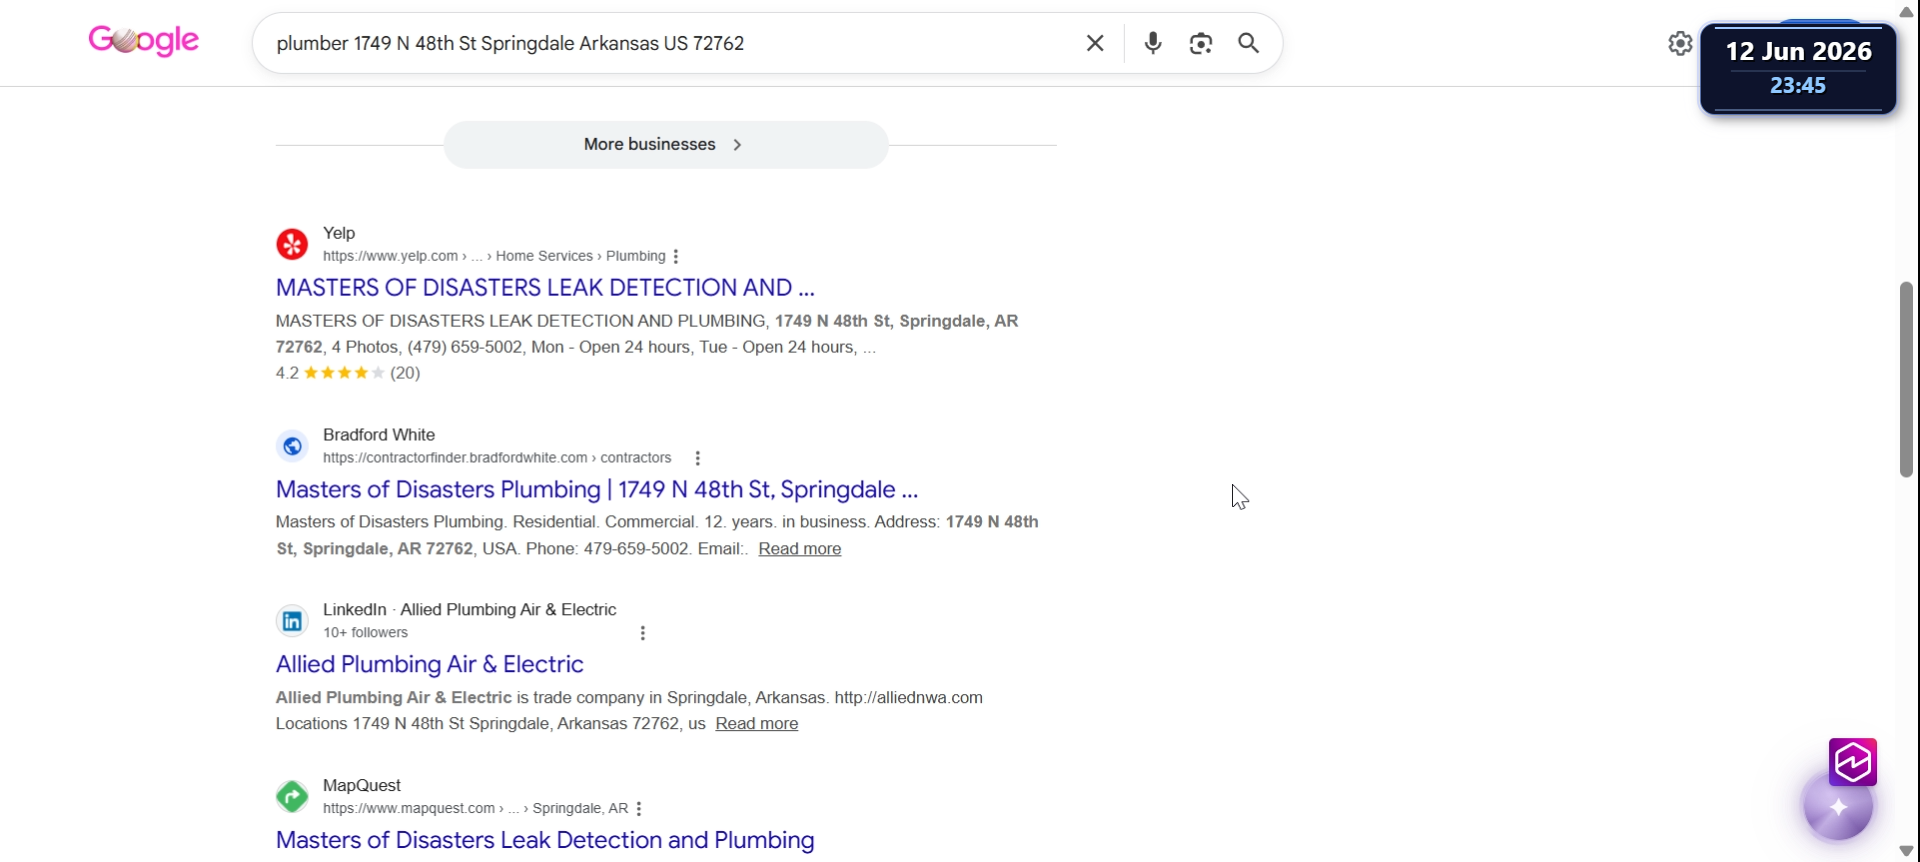Click the Google logo
Screen dimensions: 1920x862
click(x=144, y=41)
